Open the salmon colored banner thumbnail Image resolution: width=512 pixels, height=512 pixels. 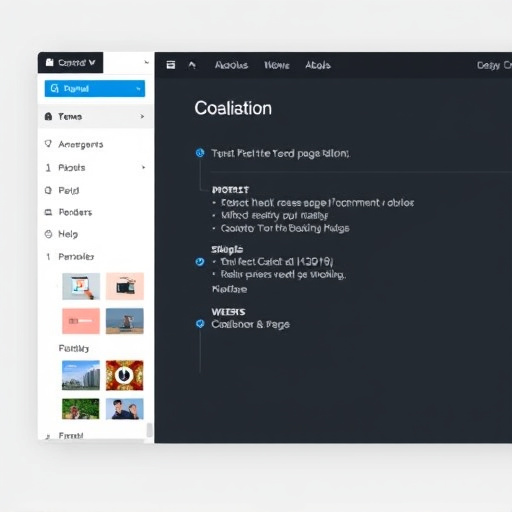[81, 321]
